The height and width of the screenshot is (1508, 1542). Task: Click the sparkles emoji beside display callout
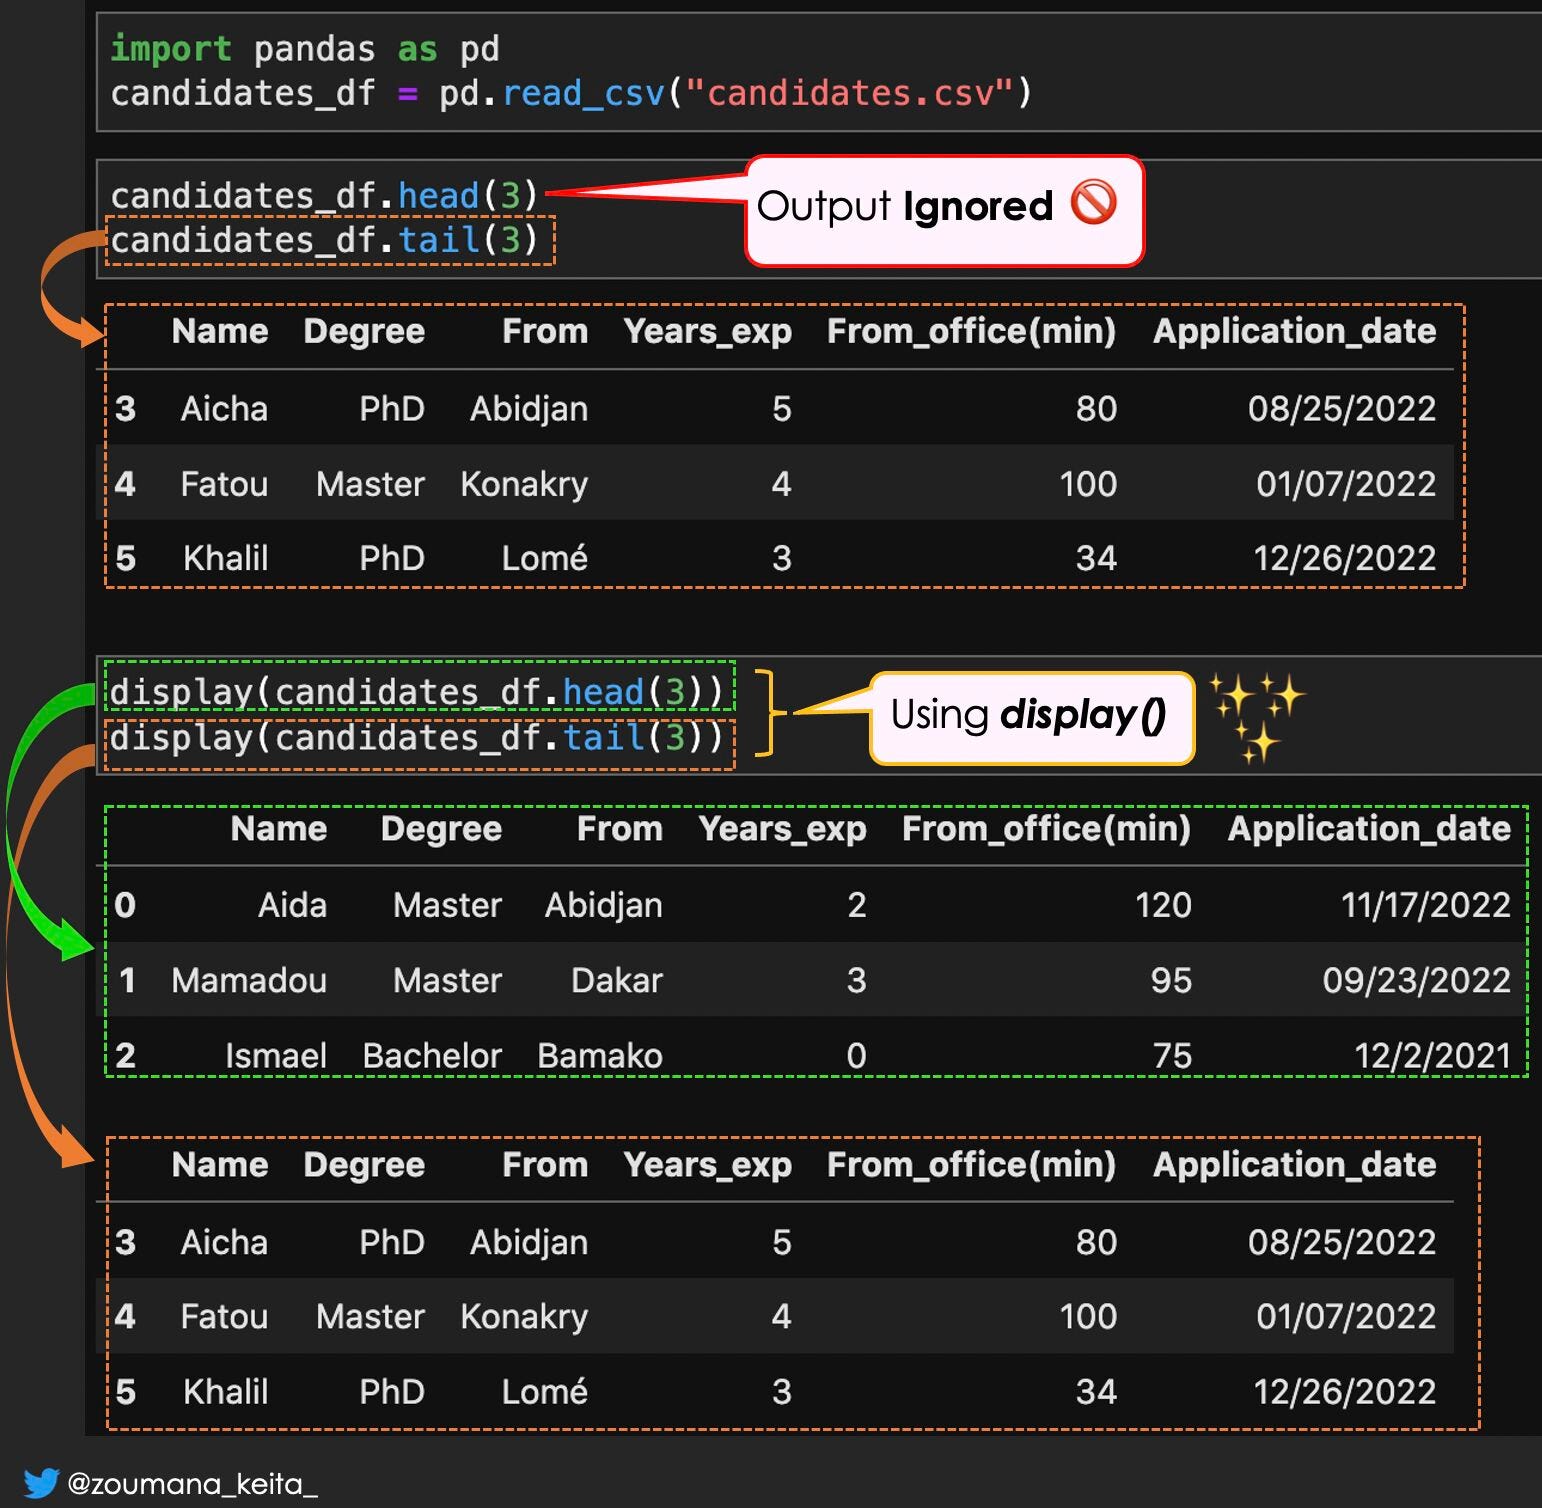[1256, 716]
